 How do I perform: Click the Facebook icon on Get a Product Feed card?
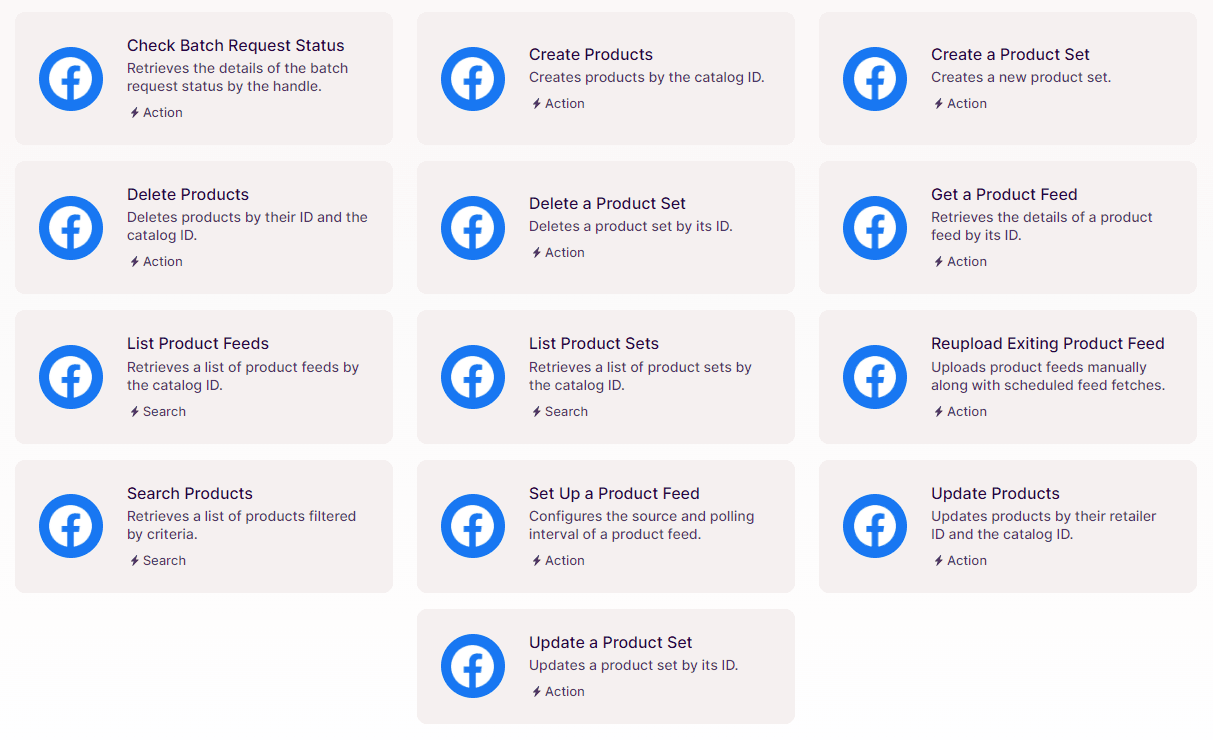tap(875, 227)
